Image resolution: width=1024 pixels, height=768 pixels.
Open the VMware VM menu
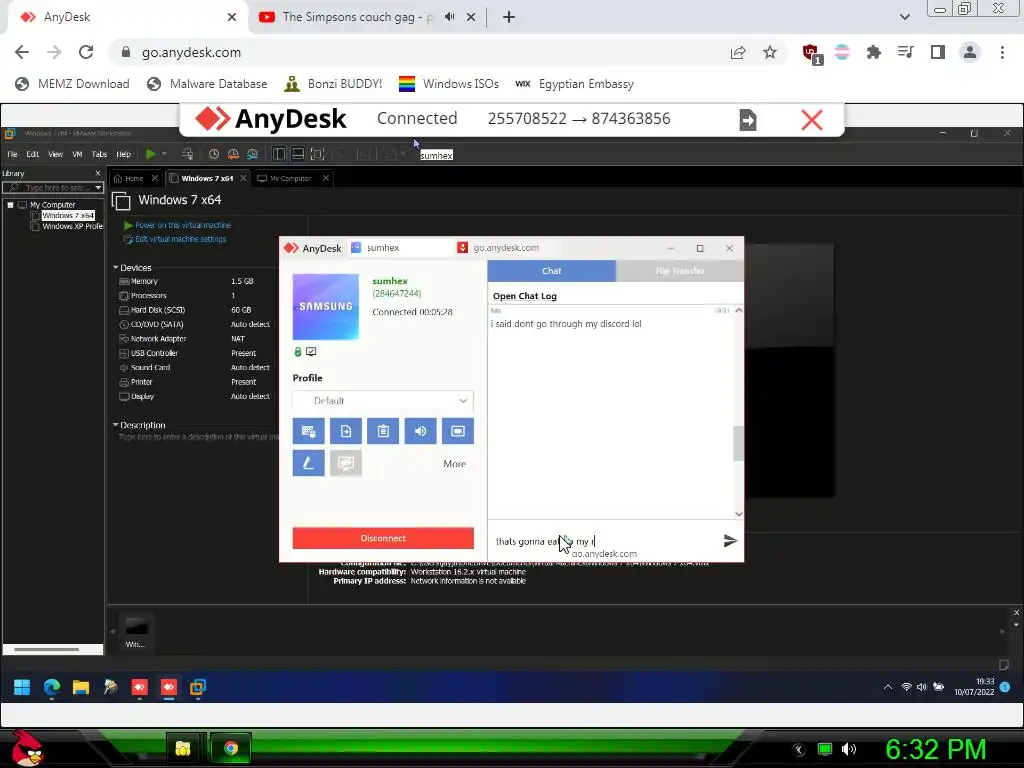[77, 154]
